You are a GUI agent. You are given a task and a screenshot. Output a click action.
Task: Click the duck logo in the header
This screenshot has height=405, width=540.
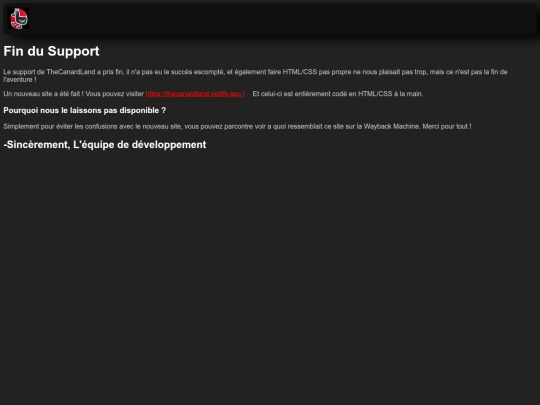[x=18, y=18]
